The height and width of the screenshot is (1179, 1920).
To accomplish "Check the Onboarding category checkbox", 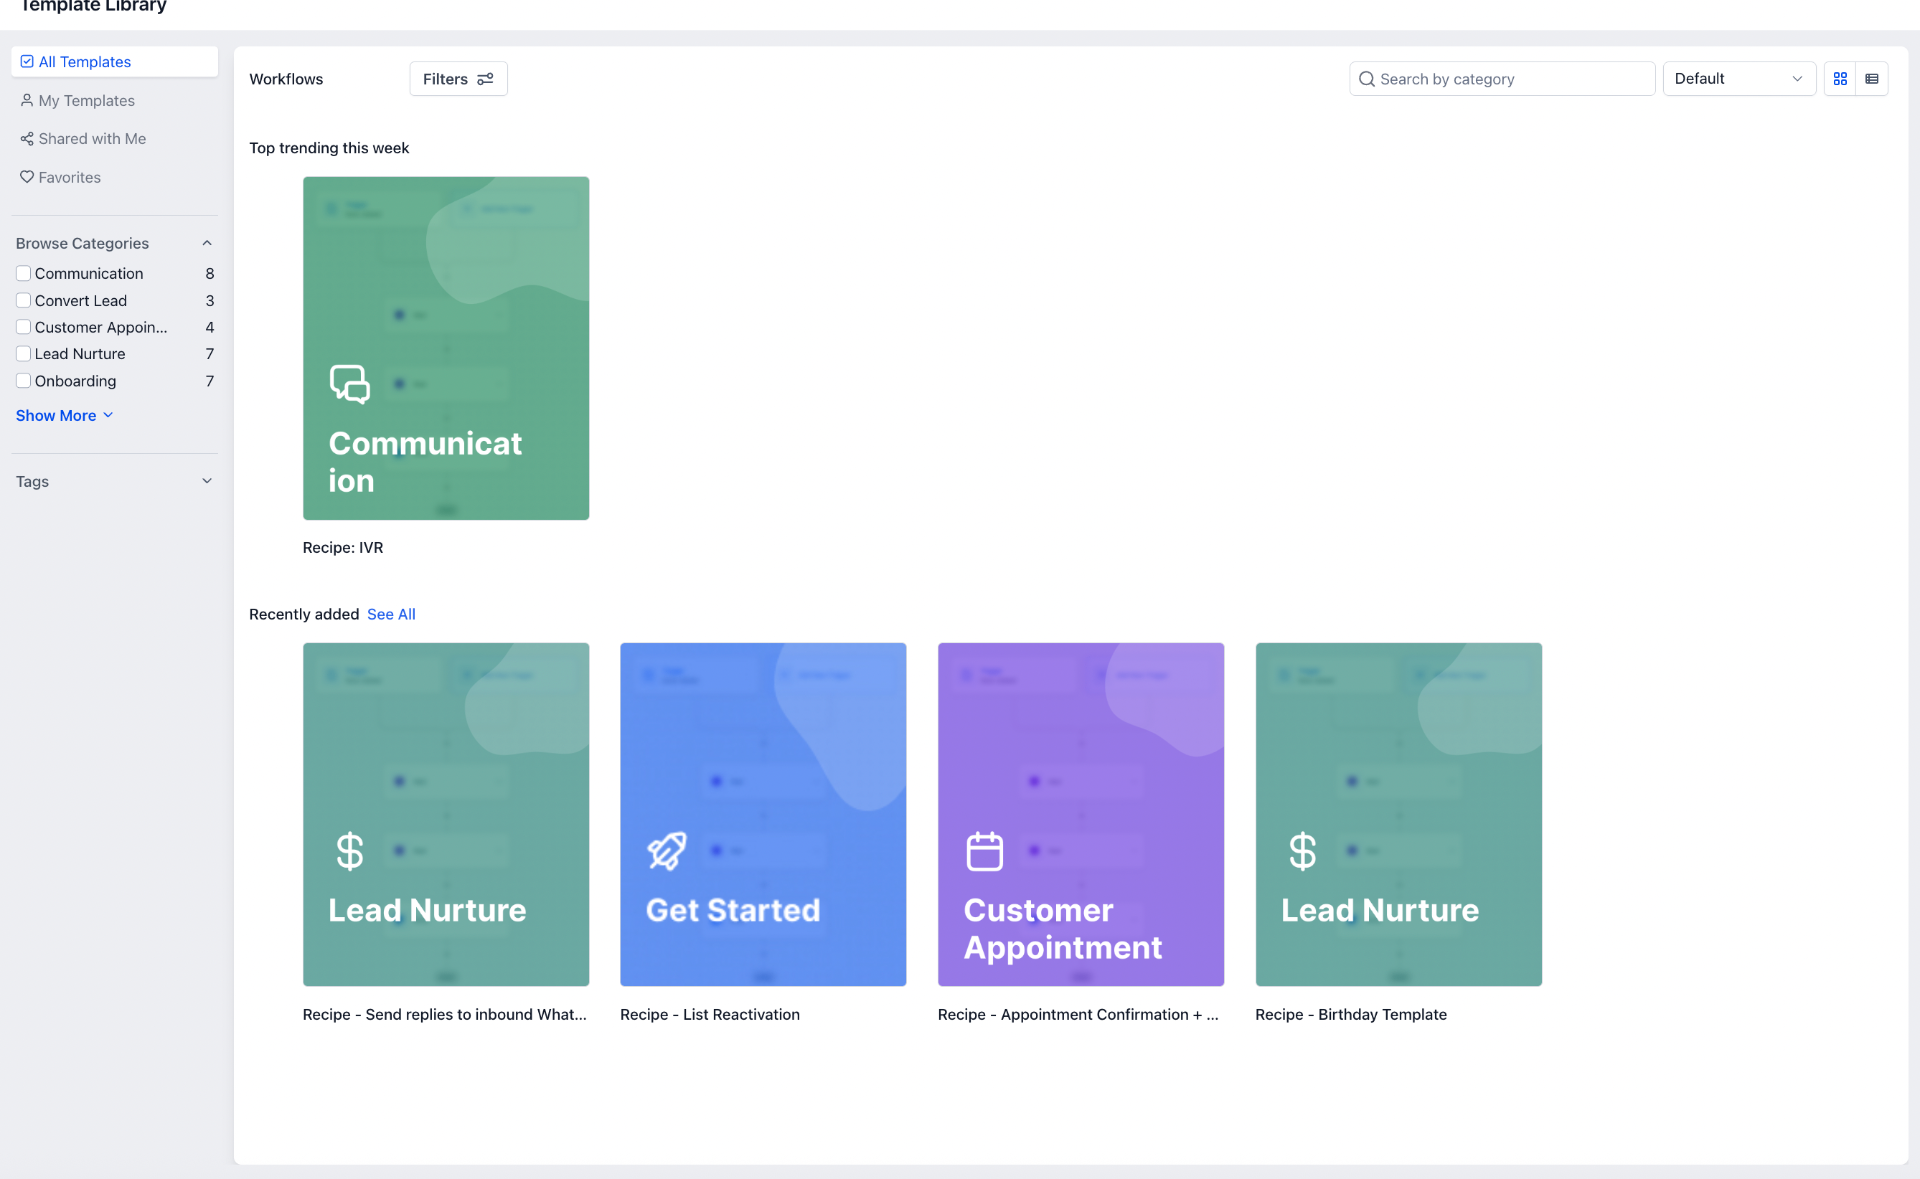I will point(23,380).
